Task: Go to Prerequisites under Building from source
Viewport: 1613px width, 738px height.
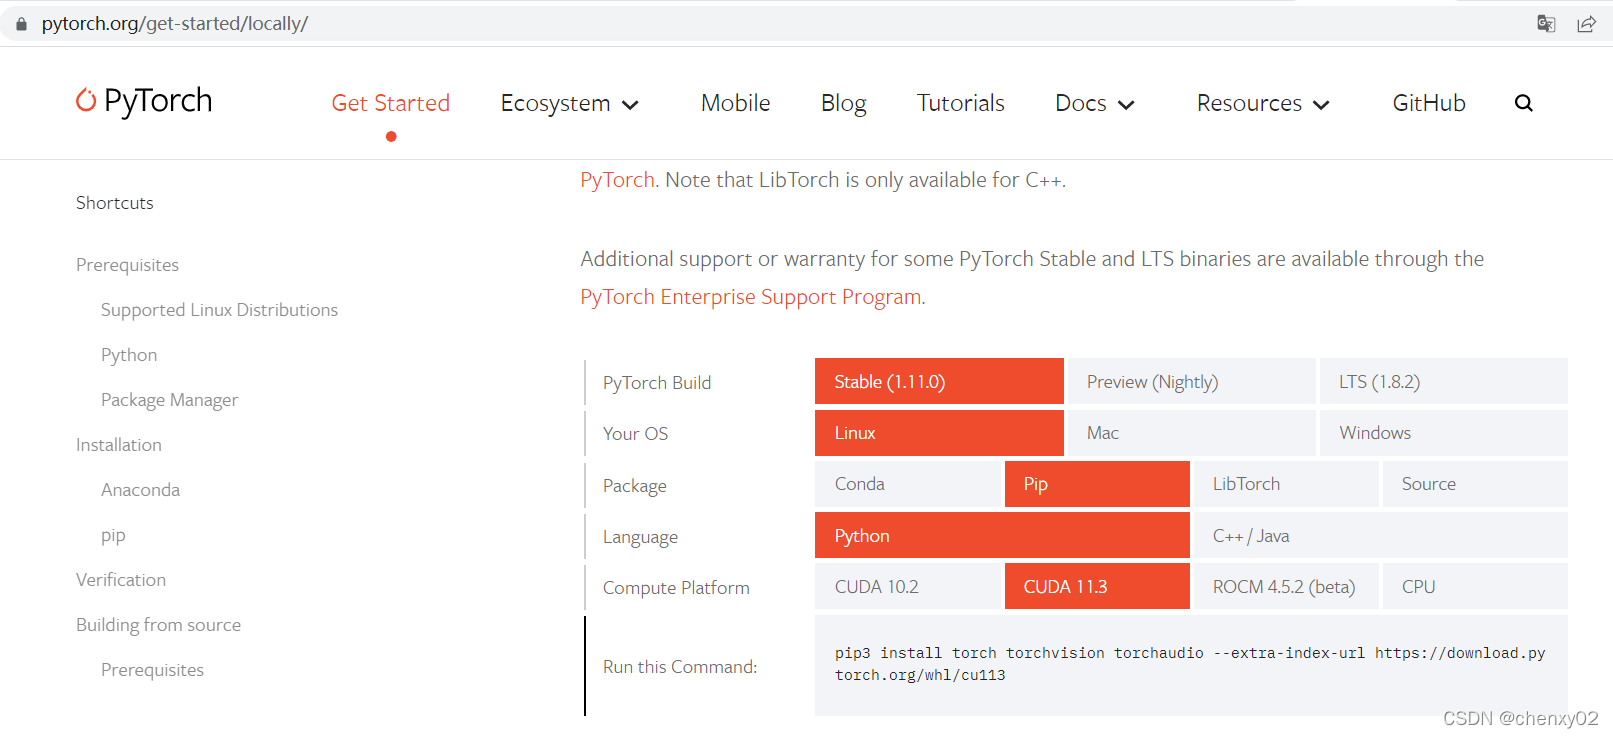Action: coord(152,670)
